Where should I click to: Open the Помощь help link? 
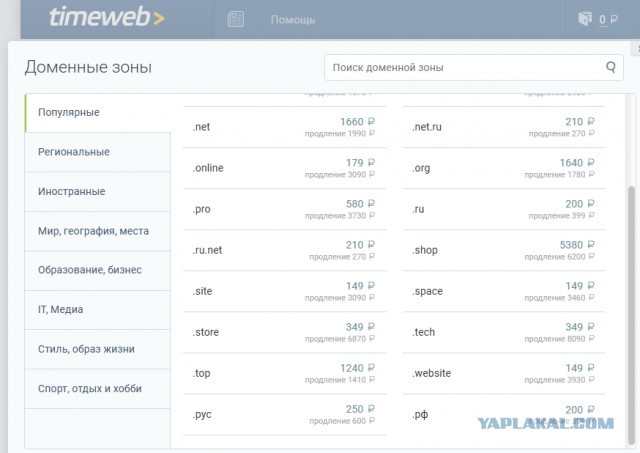tap(293, 20)
